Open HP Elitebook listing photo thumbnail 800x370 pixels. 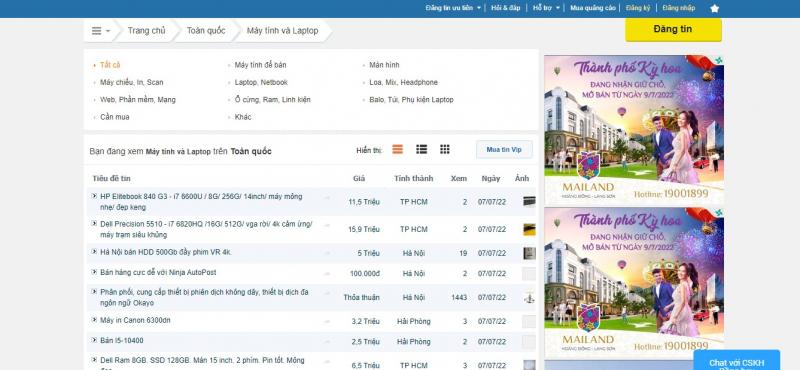[530, 202]
